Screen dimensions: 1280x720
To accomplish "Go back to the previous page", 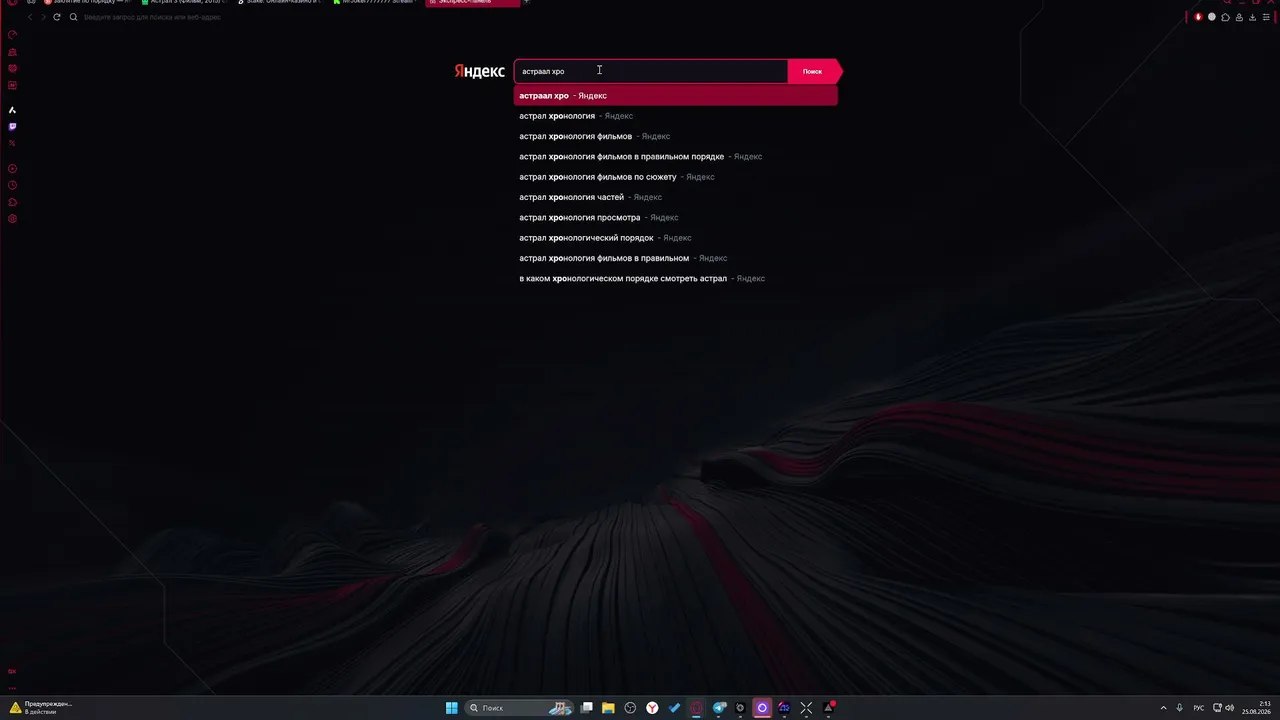I will 30,17.
